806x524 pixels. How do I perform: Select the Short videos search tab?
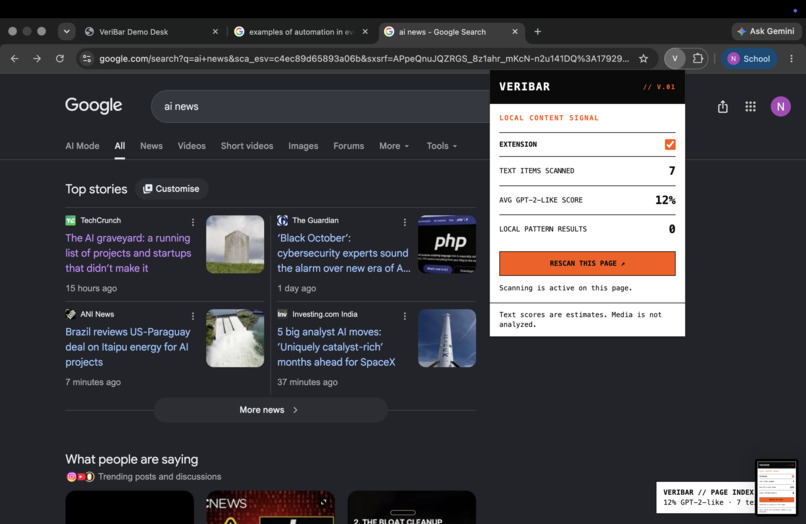point(247,146)
